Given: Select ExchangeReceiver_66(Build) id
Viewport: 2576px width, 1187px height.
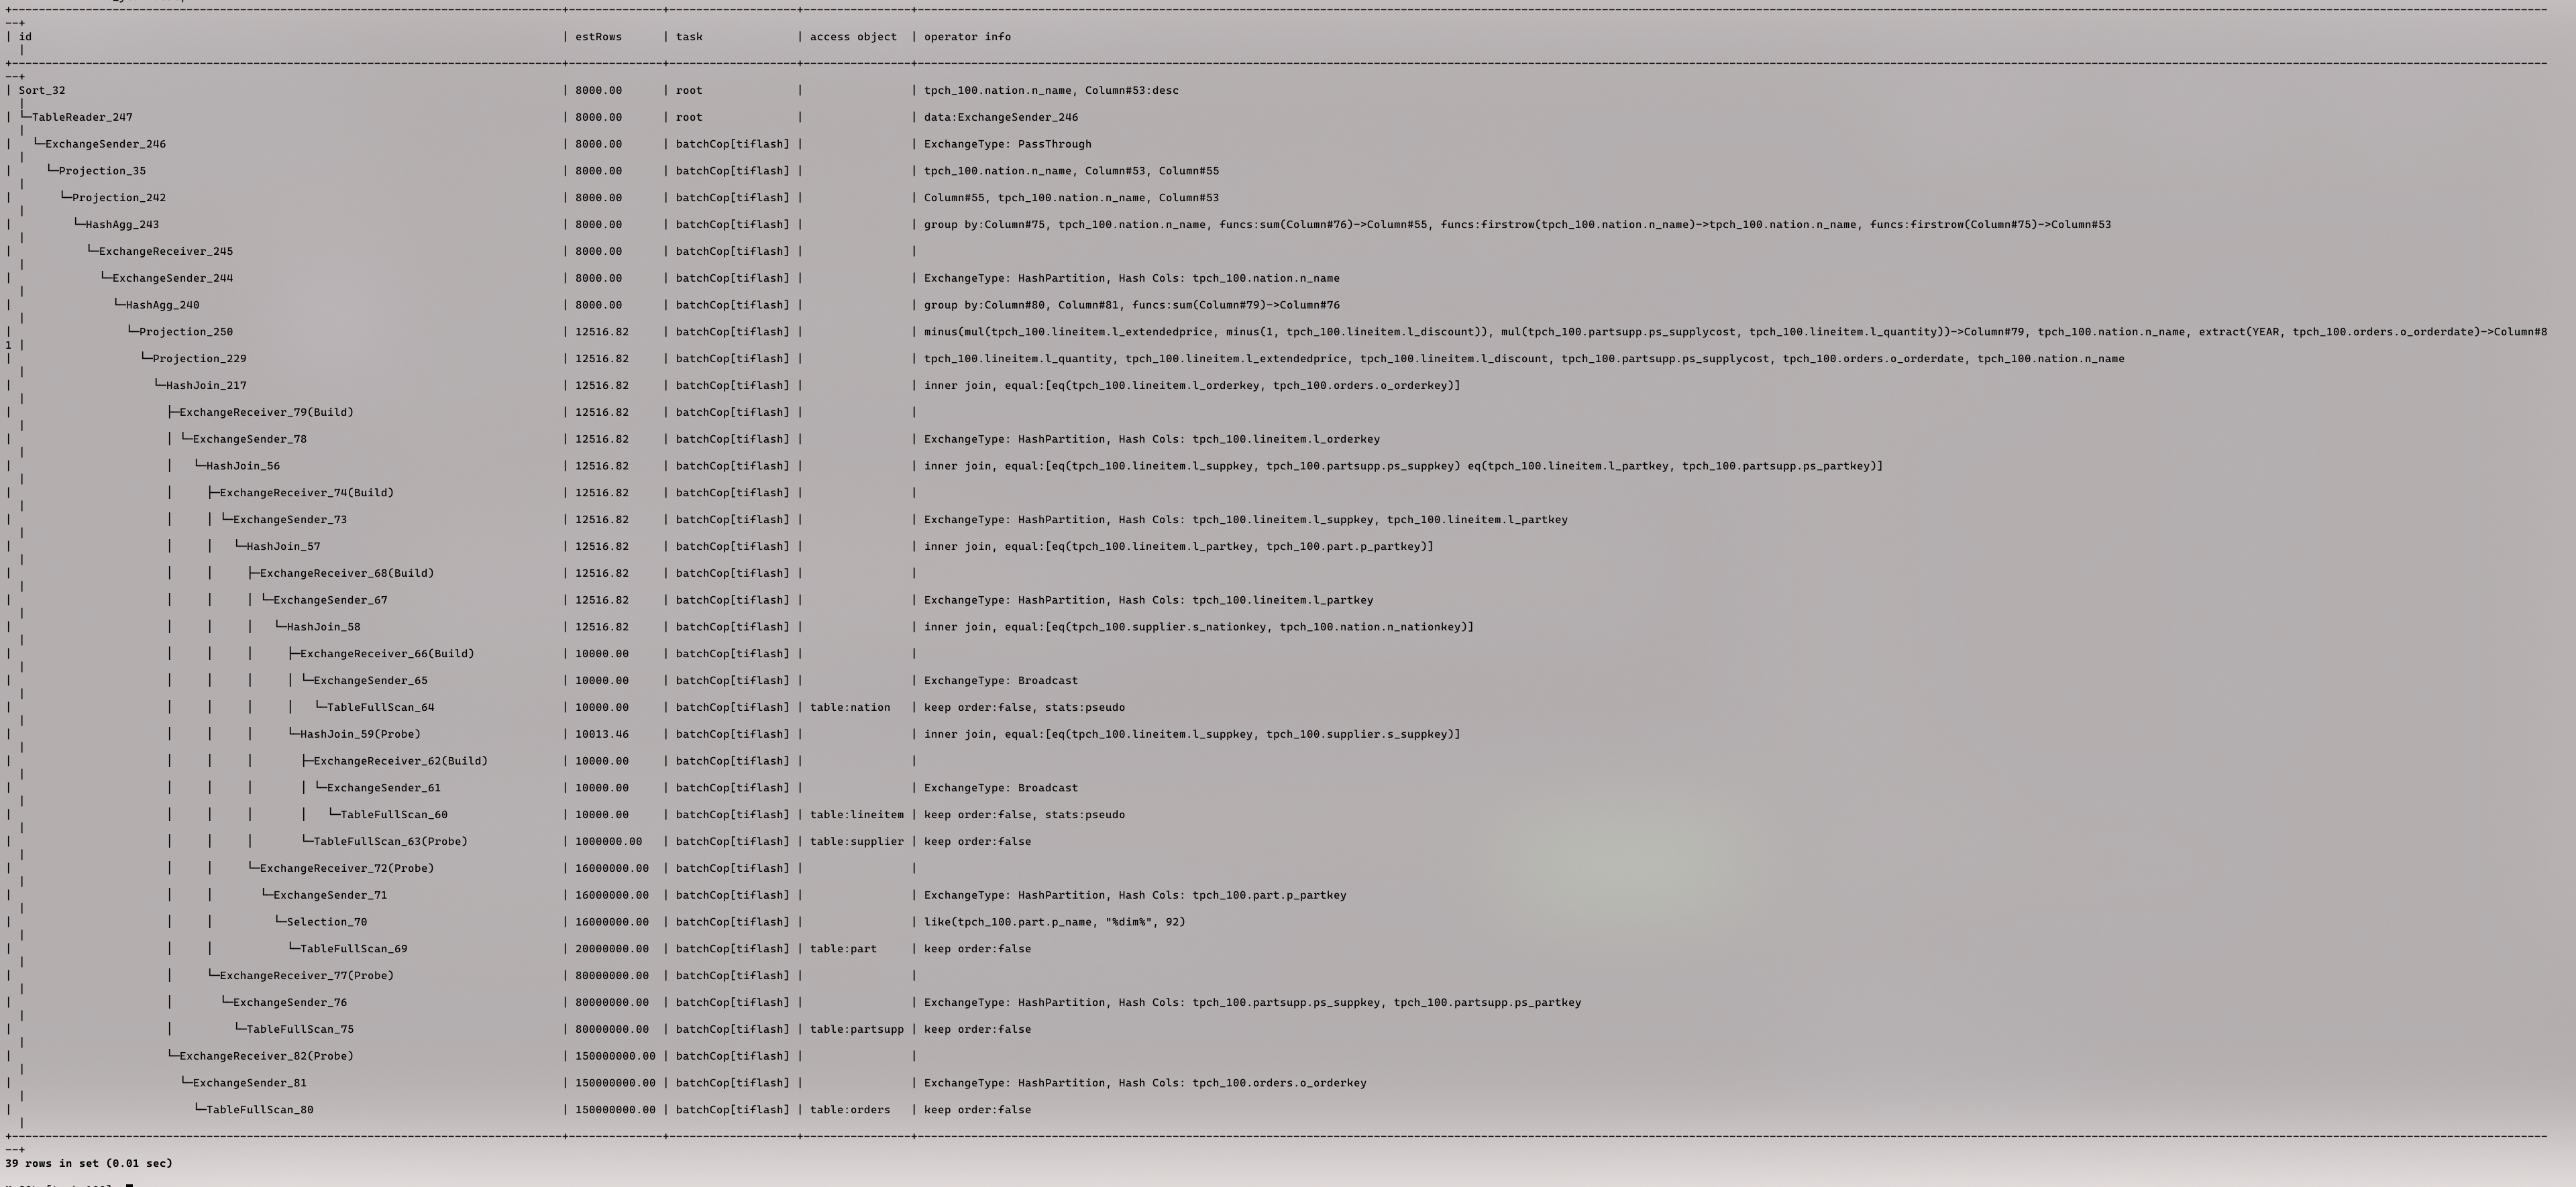Looking at the screenshot, I should (387, 654).
